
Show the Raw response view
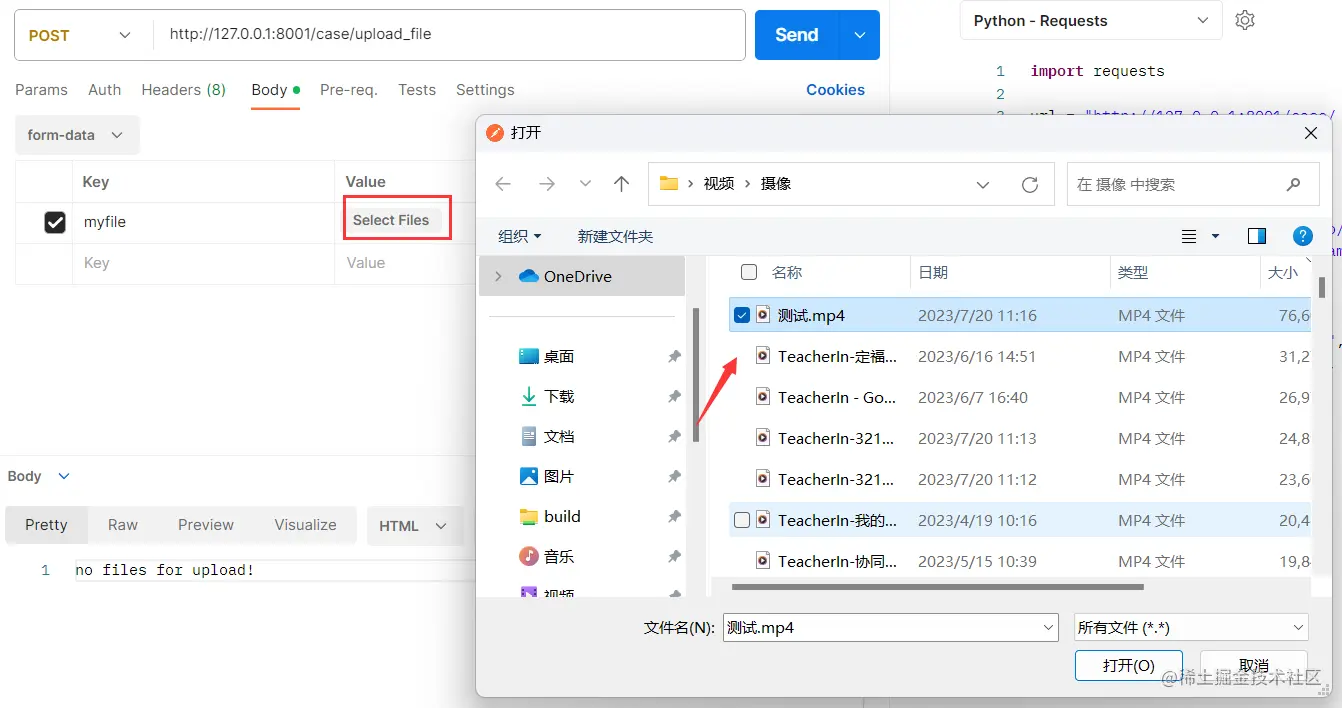[123, 525]
